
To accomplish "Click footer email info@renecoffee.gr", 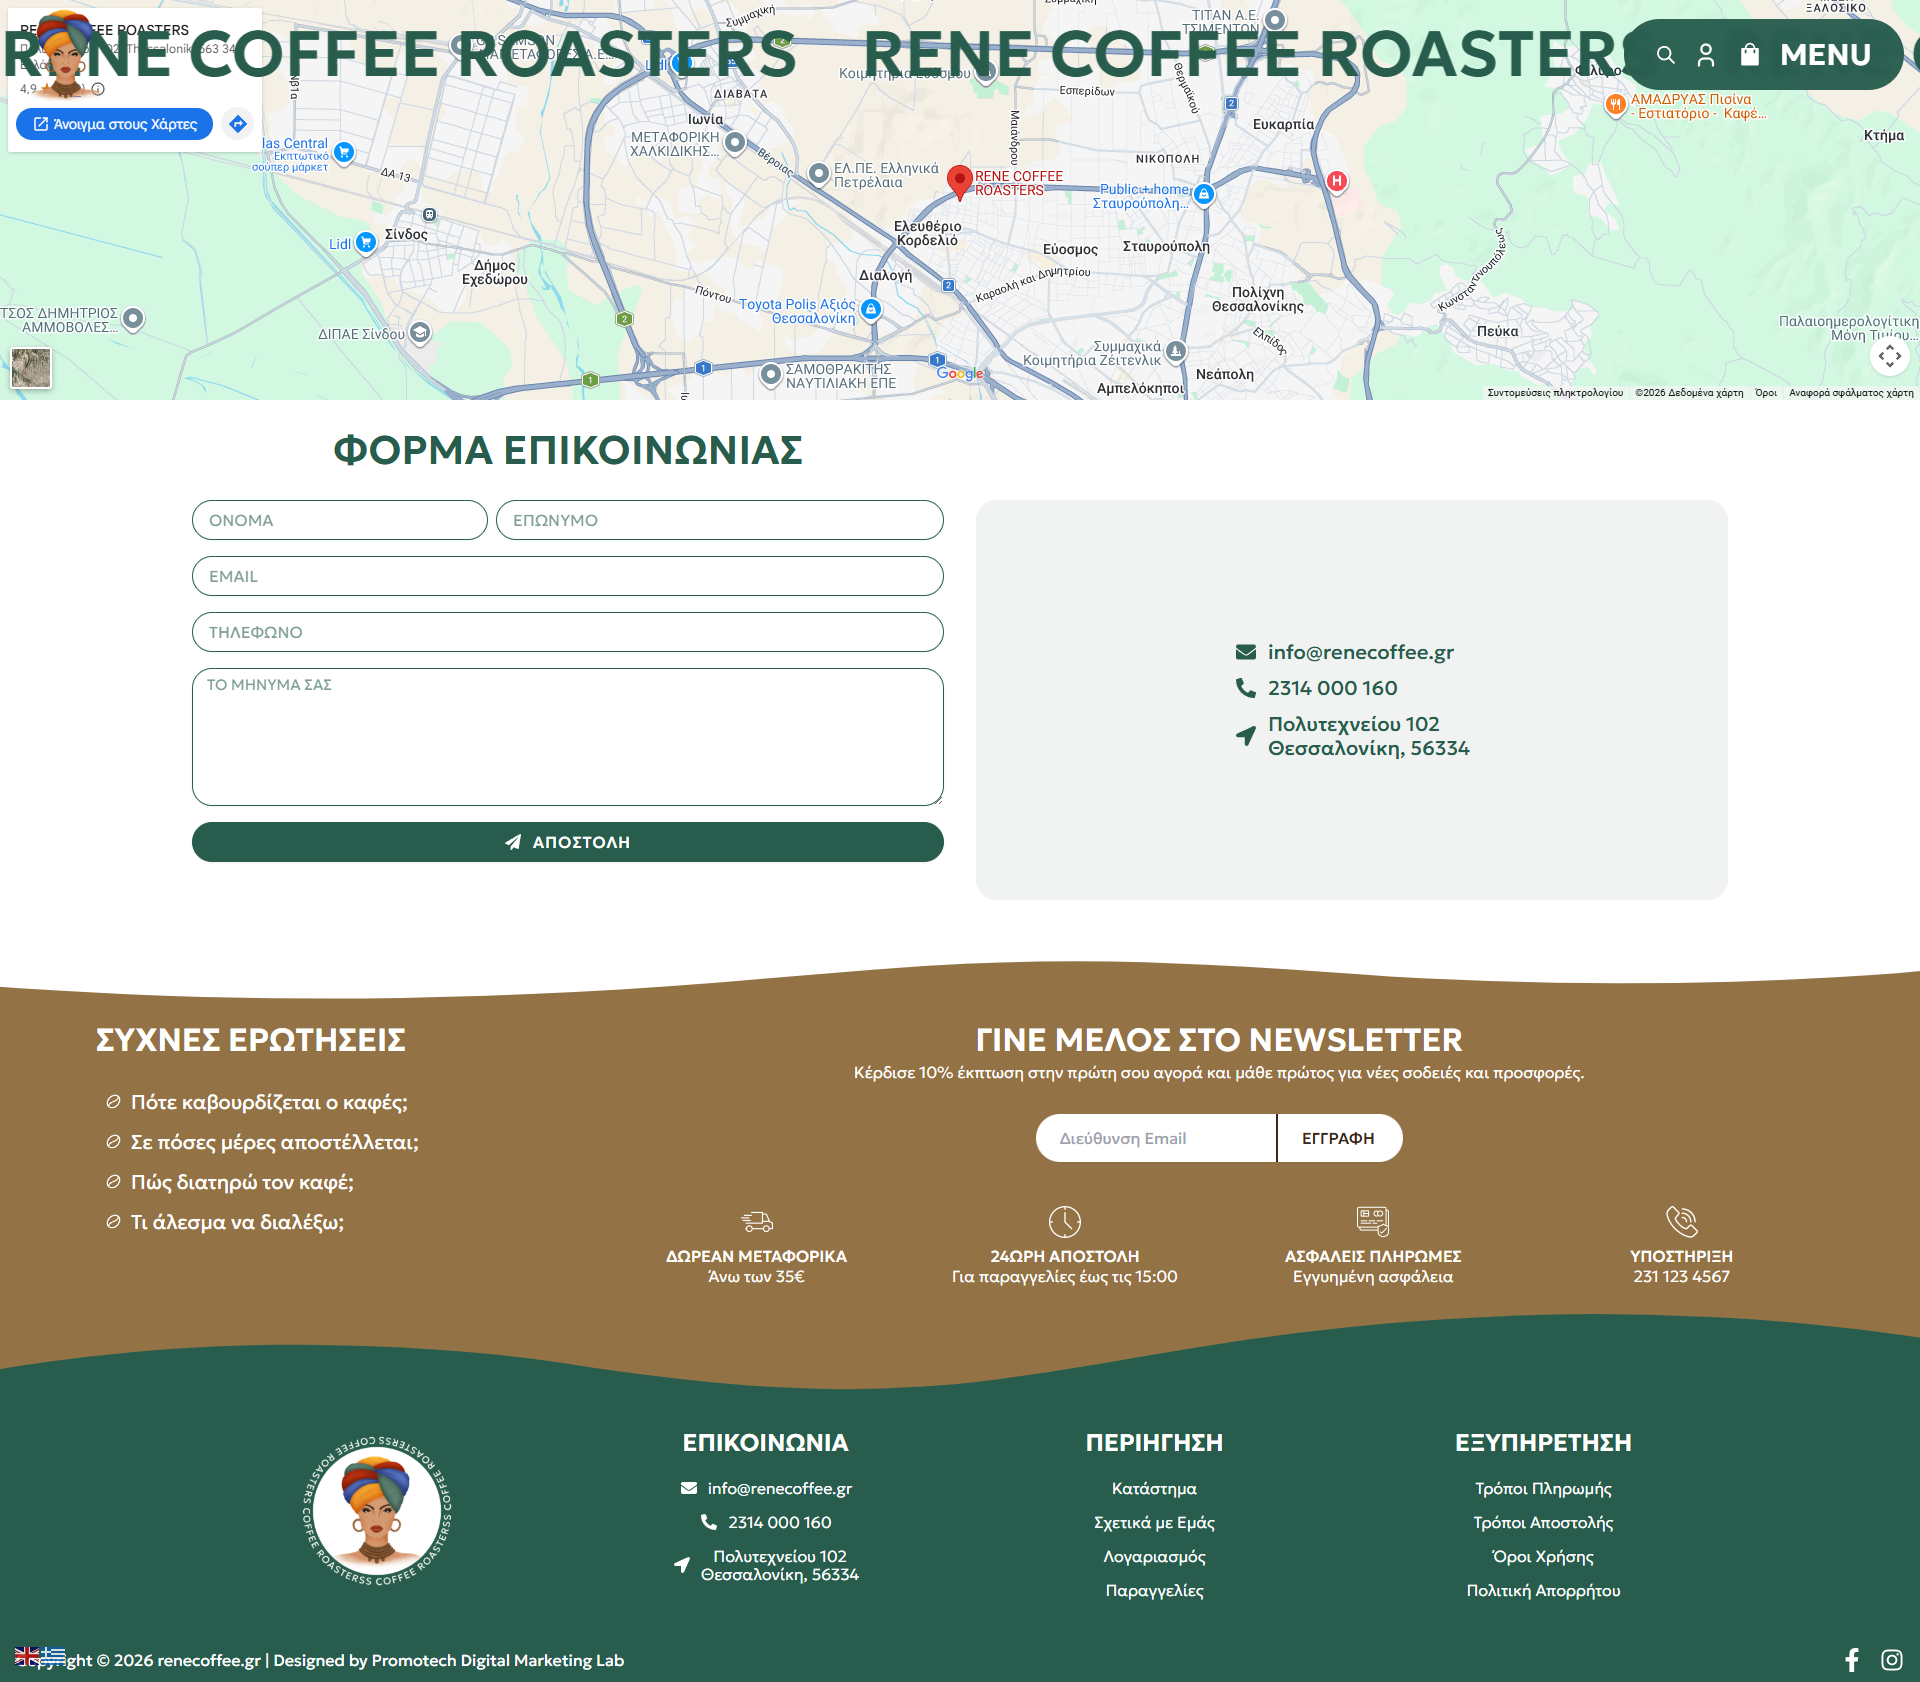I will tap(780, 1488).
